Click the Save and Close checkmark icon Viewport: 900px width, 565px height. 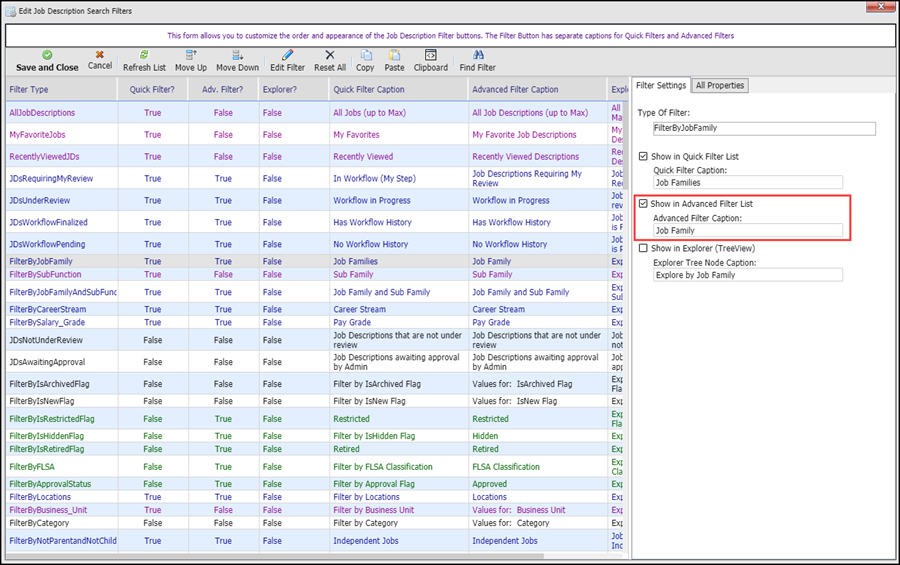[47, 55]
